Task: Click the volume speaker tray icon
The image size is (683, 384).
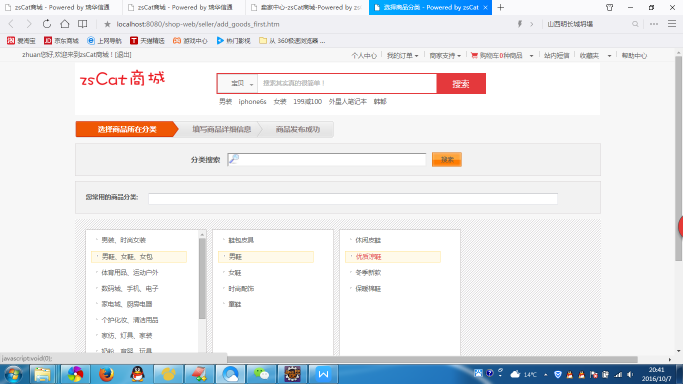Action: [x=630, y=374]
